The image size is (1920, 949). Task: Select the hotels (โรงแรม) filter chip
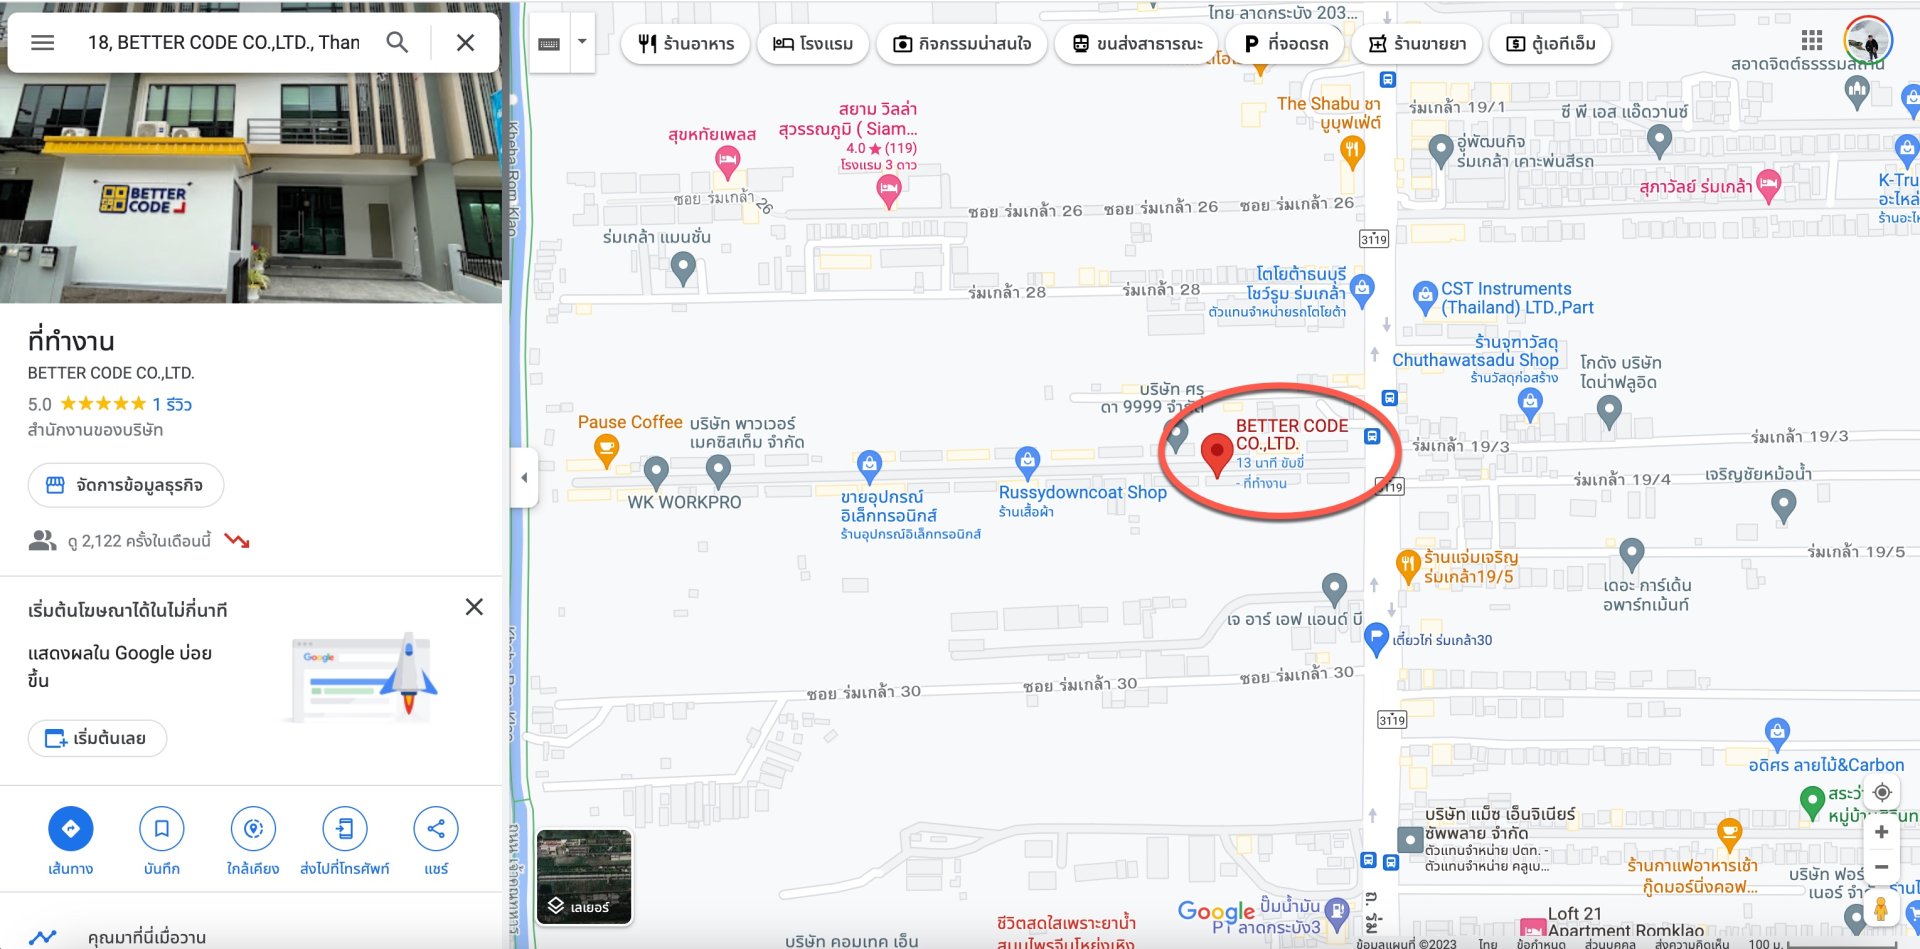click(813, 44)
